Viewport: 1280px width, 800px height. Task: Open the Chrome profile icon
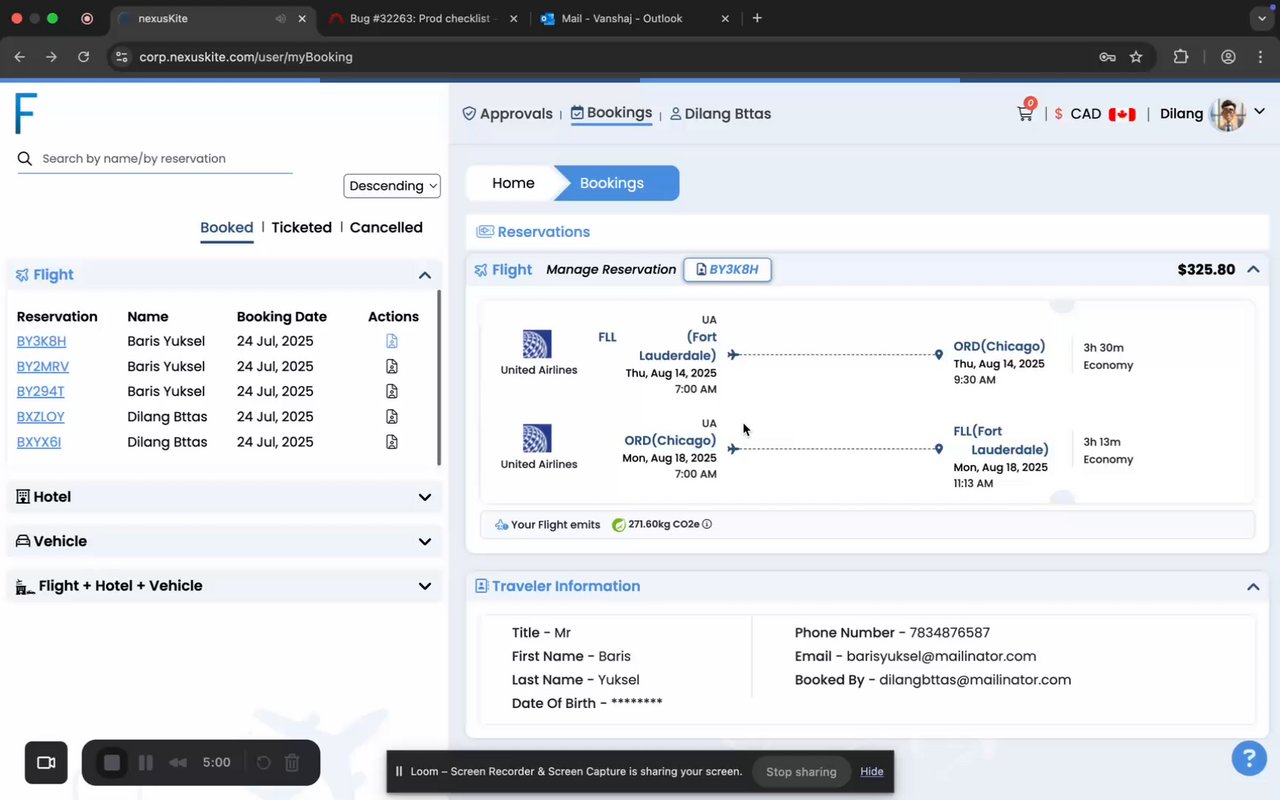pyautogui.click(x=1228, y=57)
